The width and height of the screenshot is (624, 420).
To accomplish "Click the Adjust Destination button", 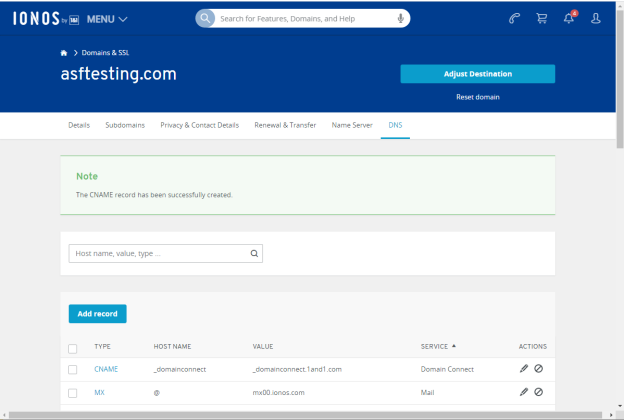I will tap(478, 74).
